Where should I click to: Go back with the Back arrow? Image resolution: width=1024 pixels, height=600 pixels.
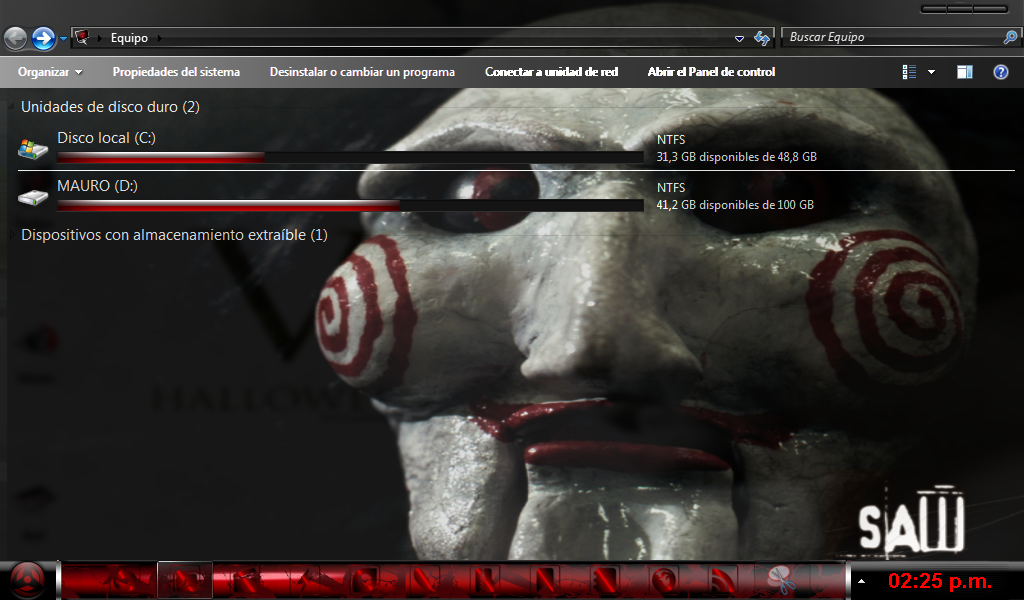[16, 39]
